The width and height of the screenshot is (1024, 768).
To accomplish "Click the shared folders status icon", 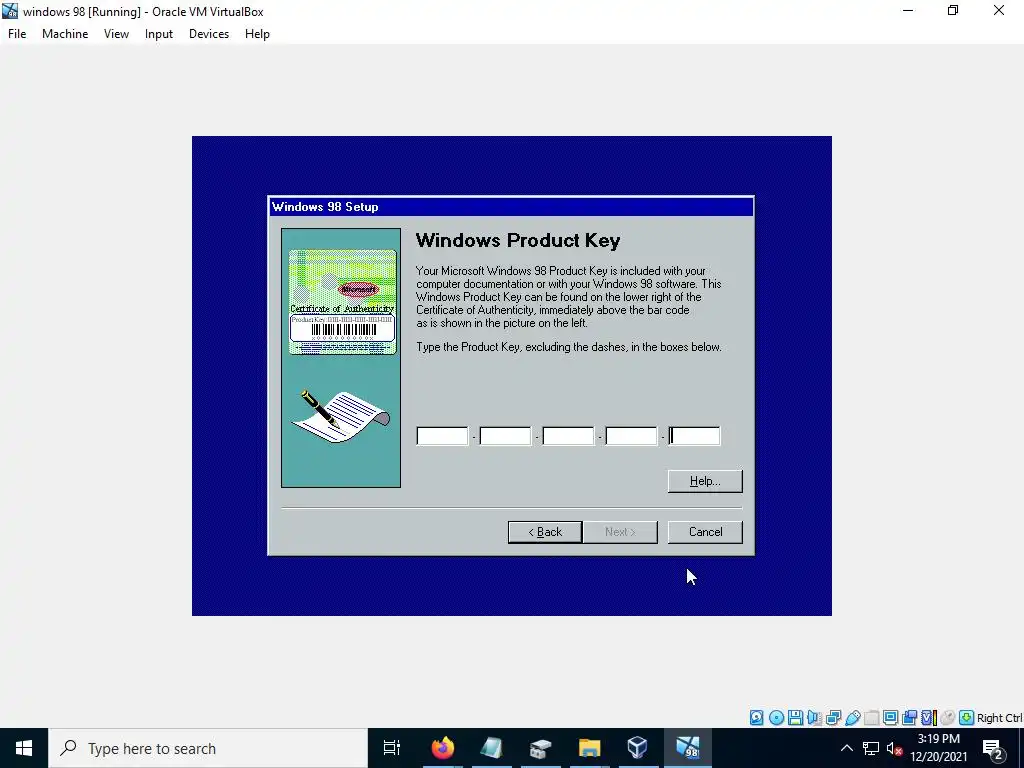I will tap(871, 718).
